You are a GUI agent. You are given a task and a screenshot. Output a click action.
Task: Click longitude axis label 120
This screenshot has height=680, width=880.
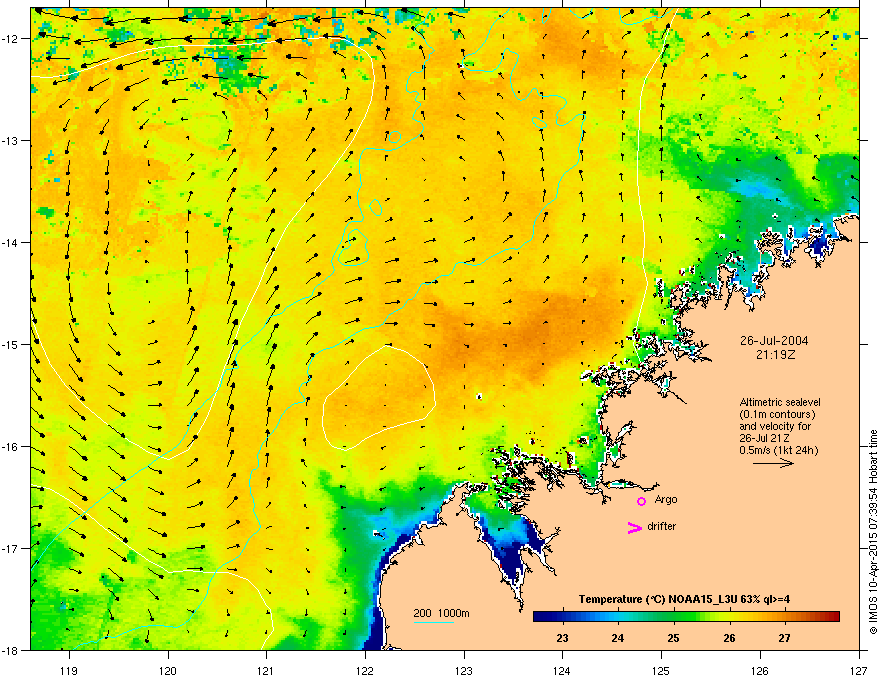(x=168, y=671)
